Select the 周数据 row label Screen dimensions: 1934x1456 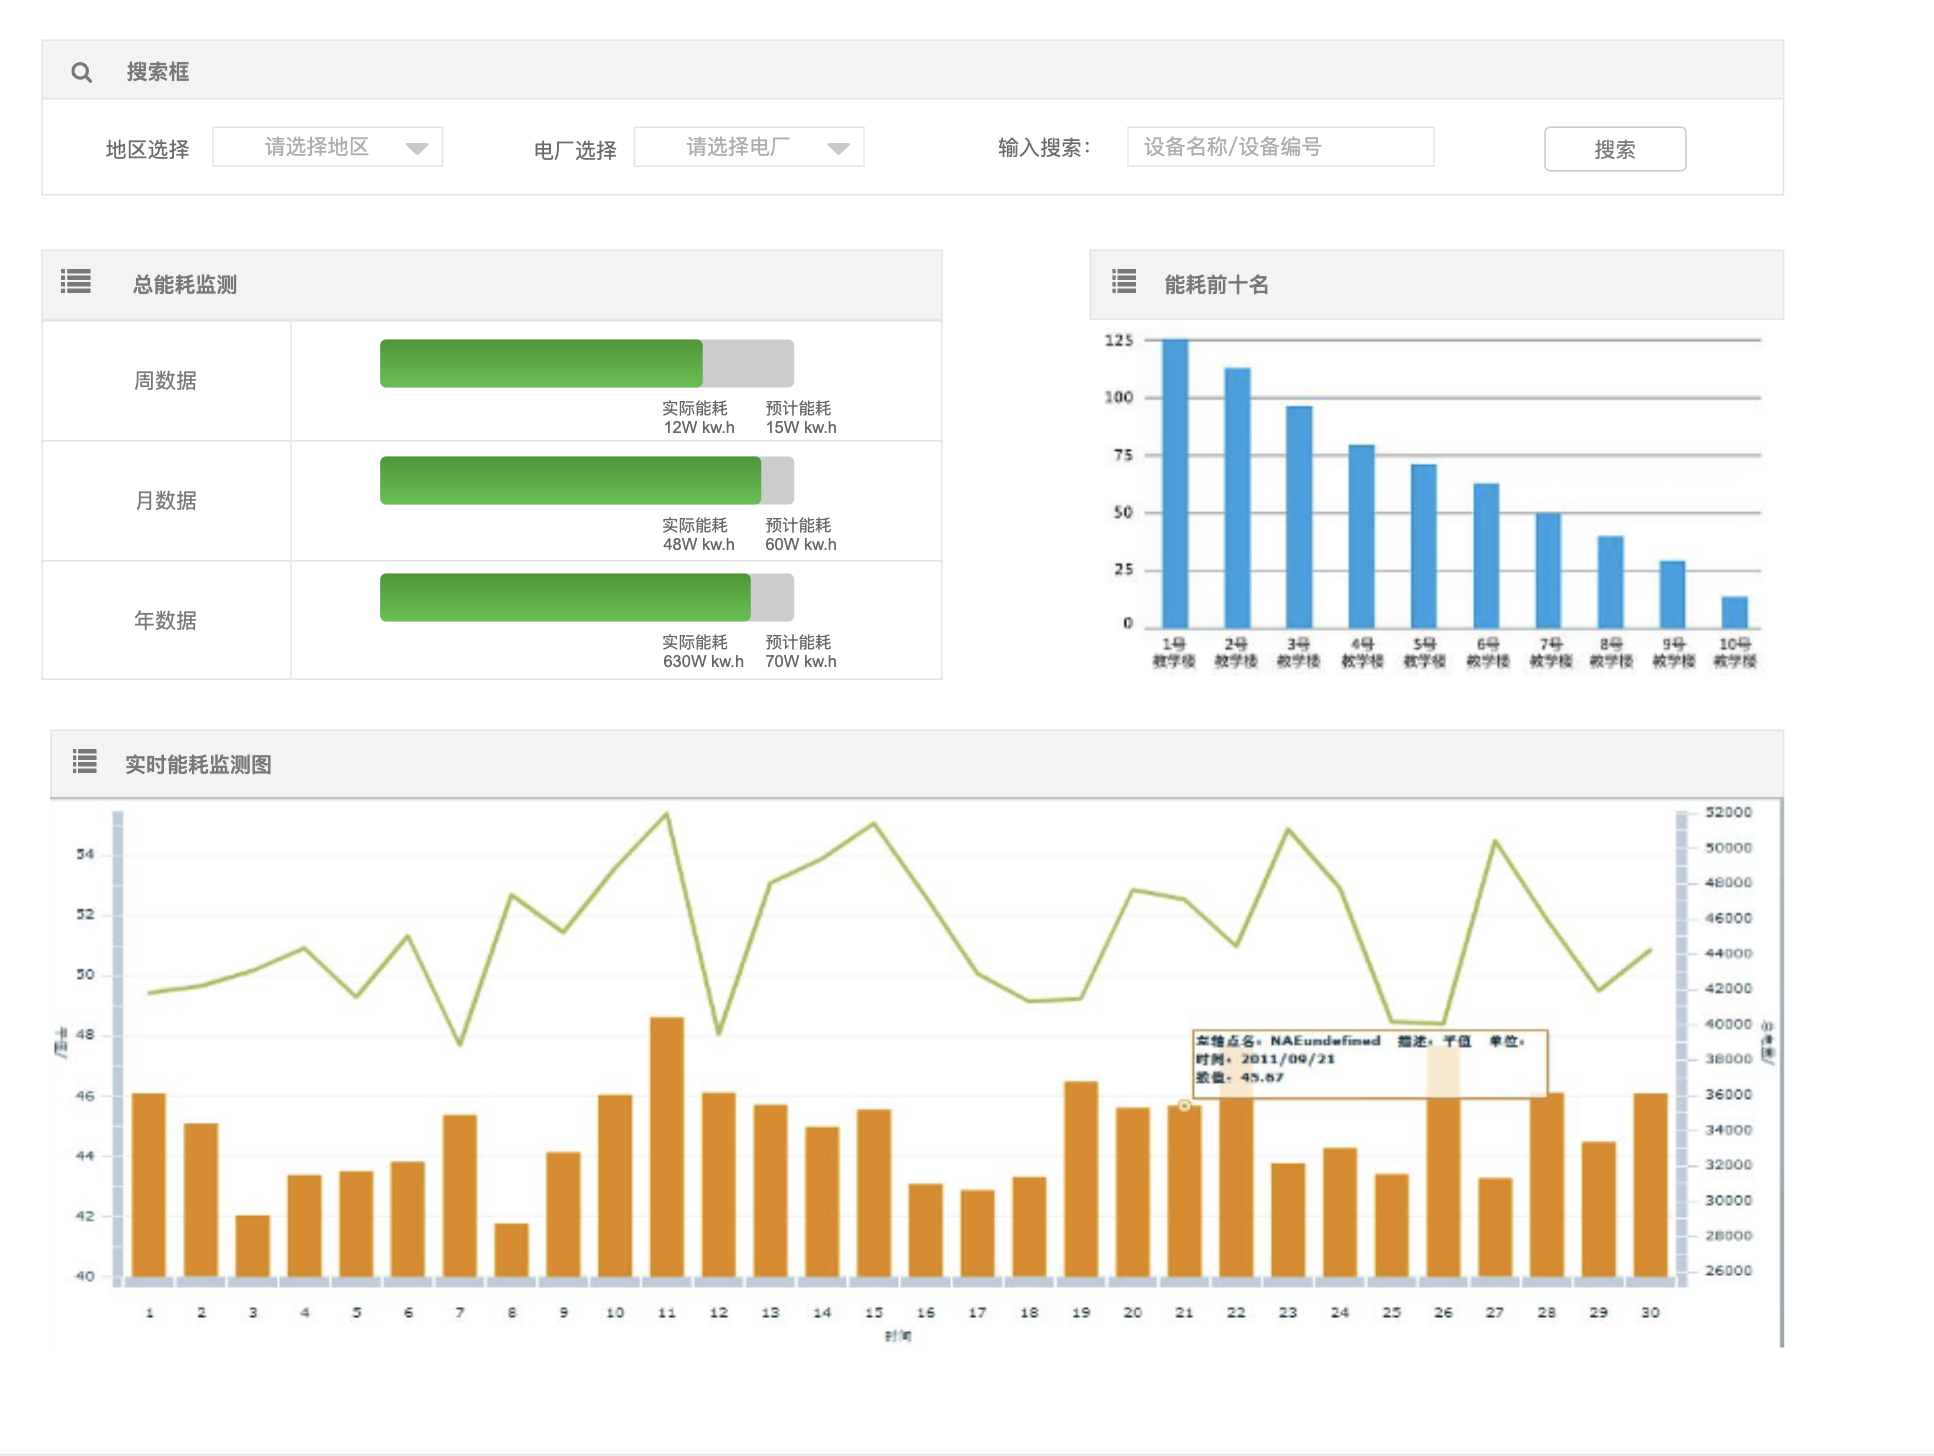point(166,381)
